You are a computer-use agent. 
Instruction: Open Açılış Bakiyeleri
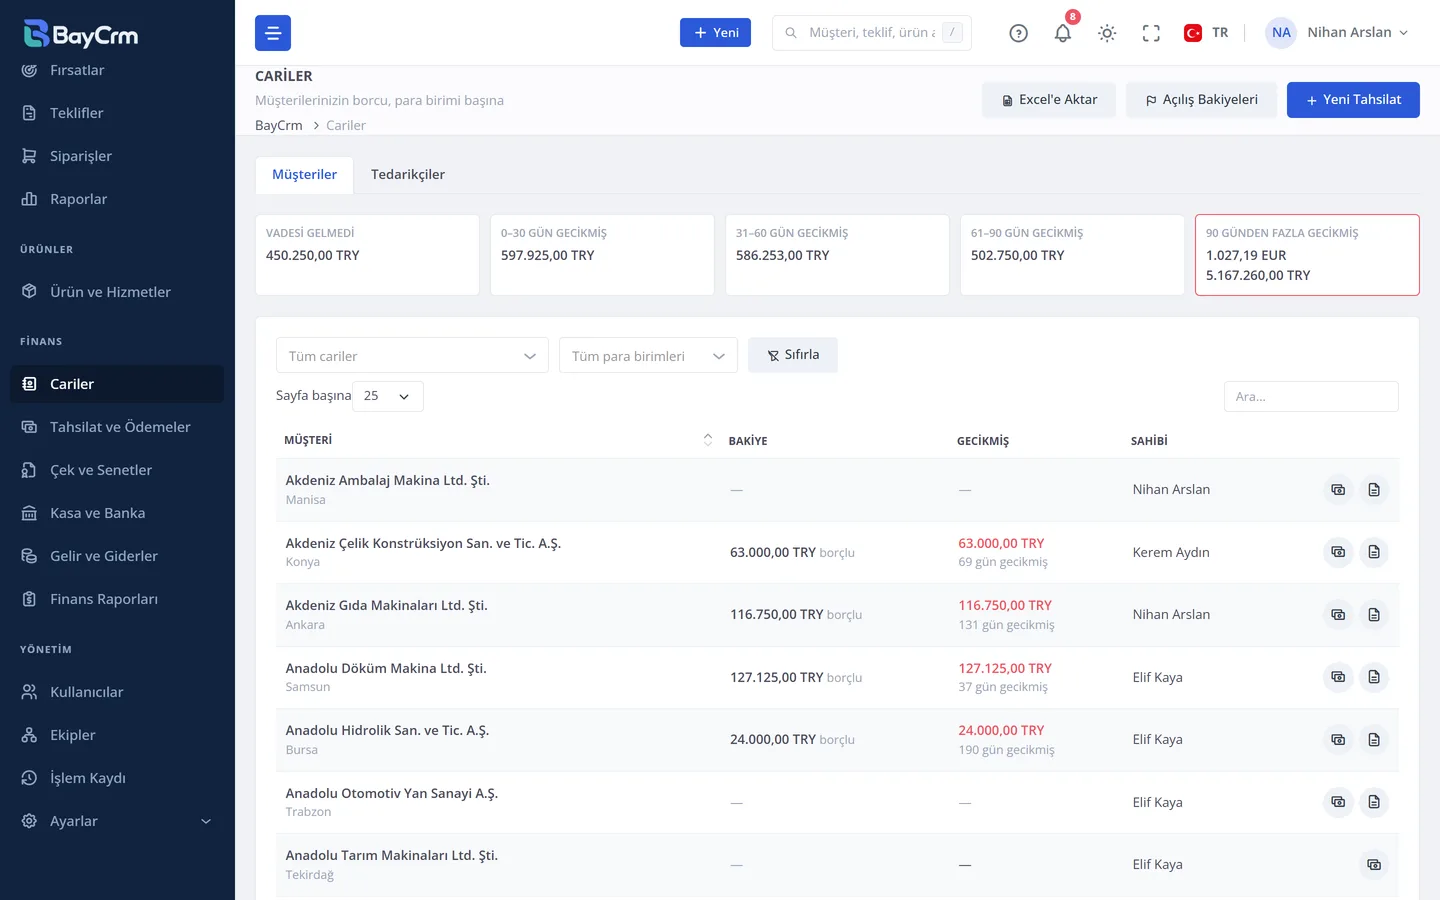(x=1201, y=100)
